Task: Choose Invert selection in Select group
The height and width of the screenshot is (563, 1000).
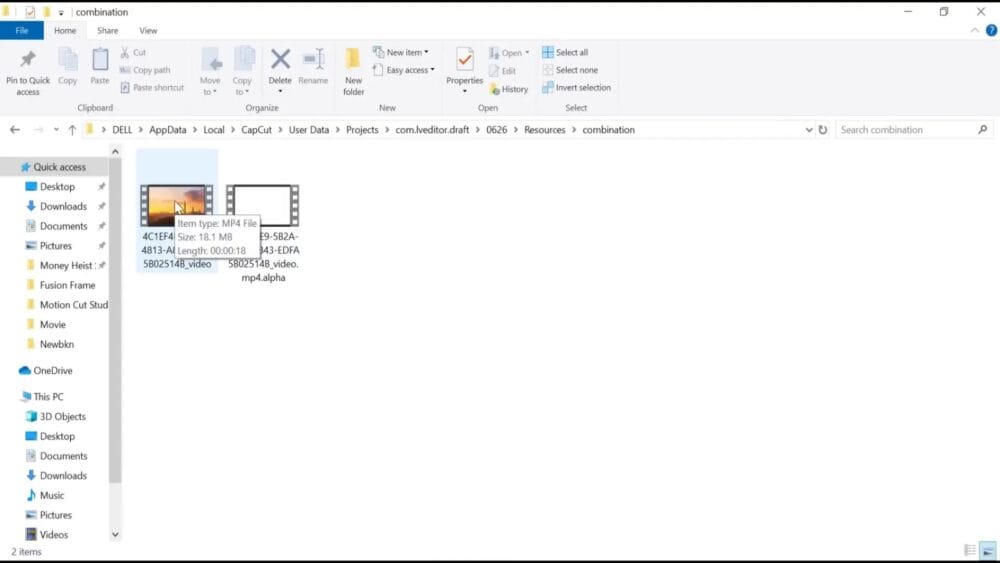Action: tap(576, 87)
